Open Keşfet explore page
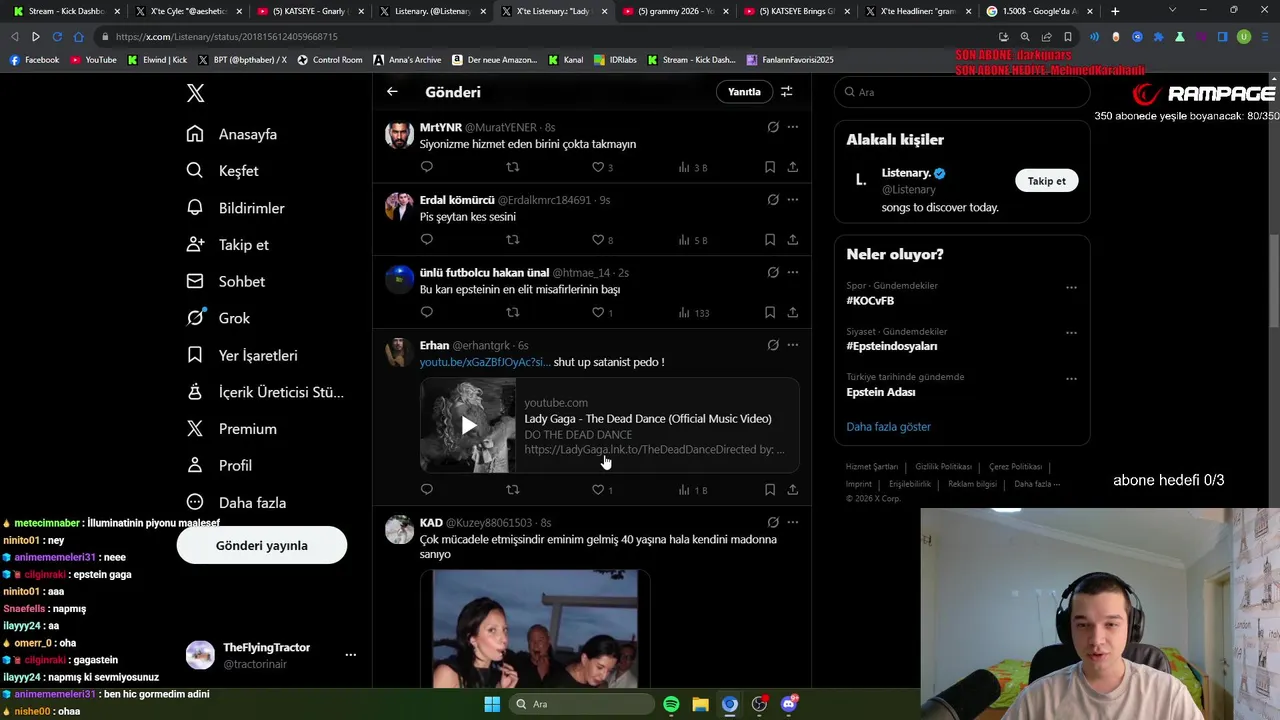Image resolution: width=1280 pixels, height=720 pixels. 222,171
